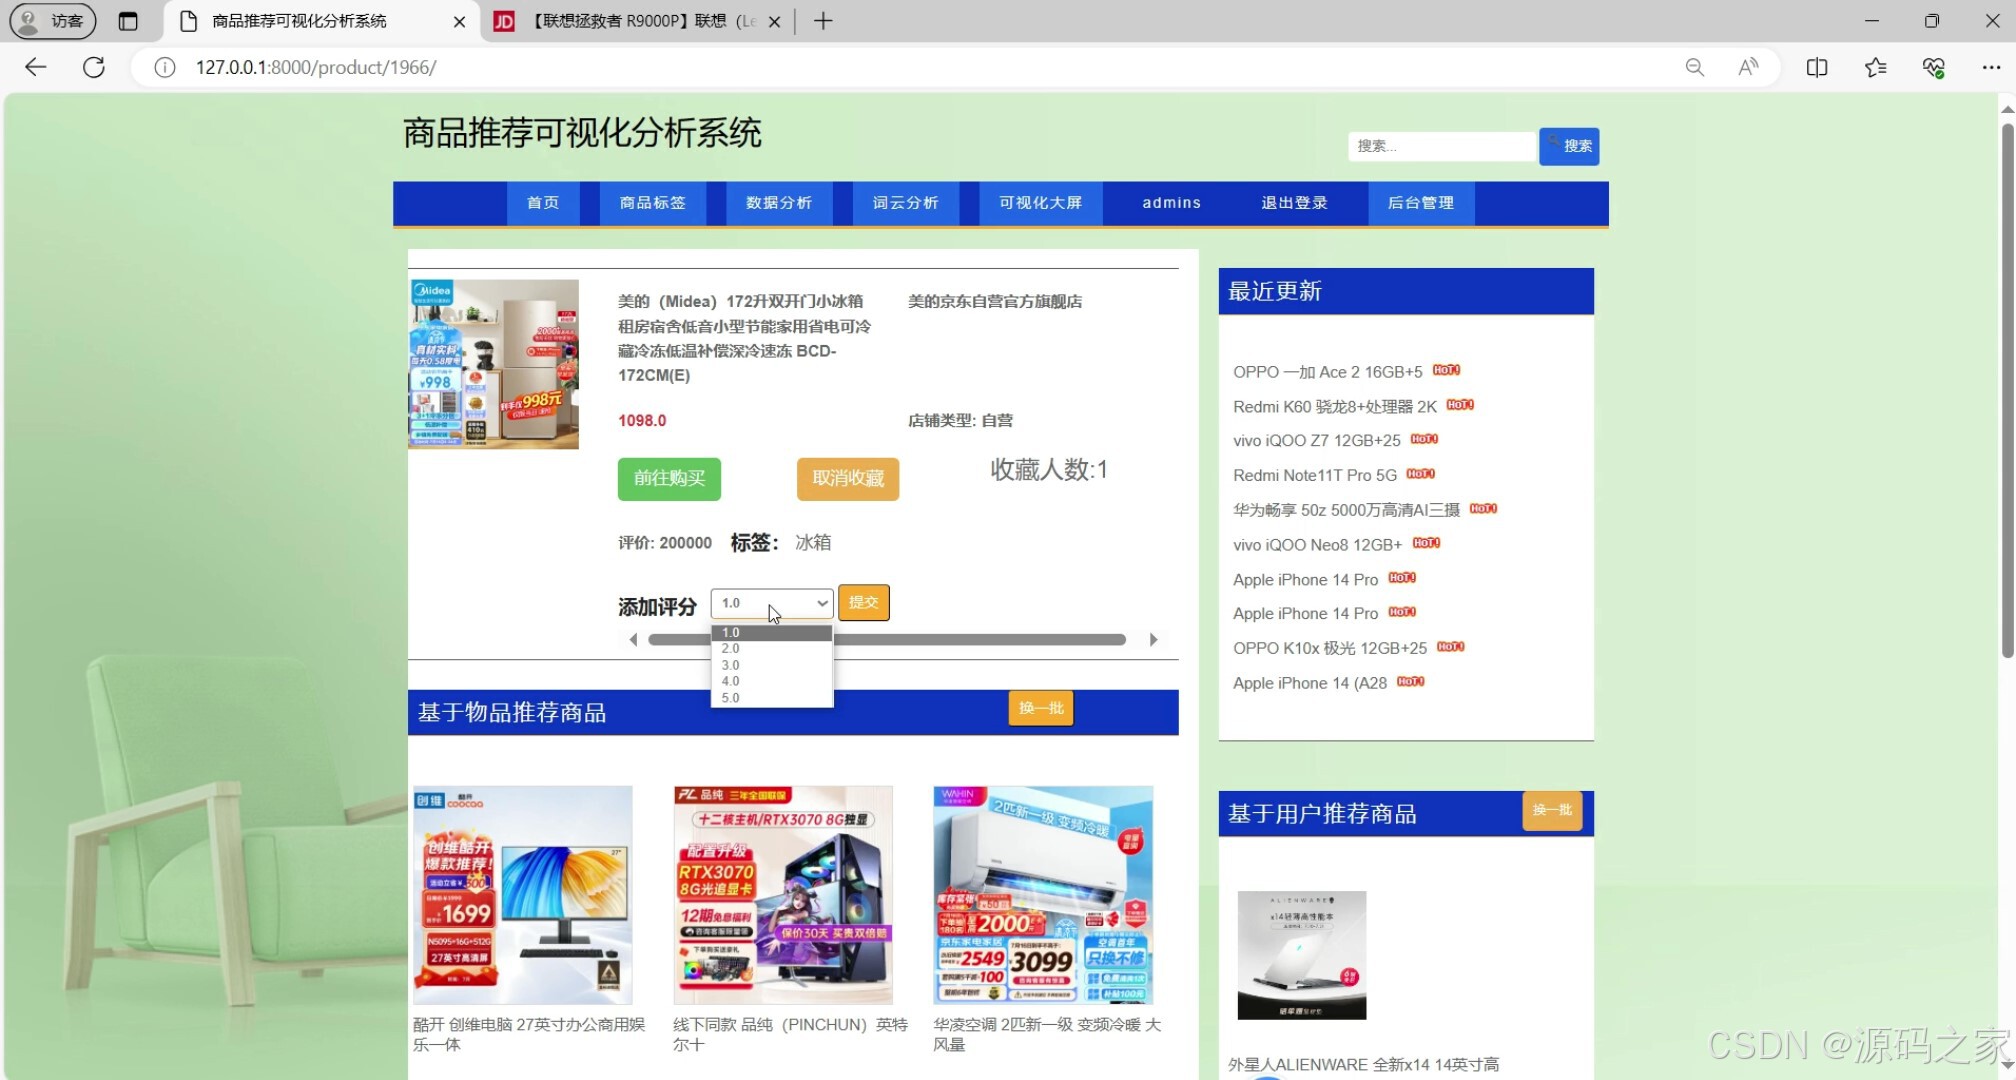The height and width of the screenshot is (1080, 2016).
Task: Open the 词云分析 page
Action: [906, 203]
